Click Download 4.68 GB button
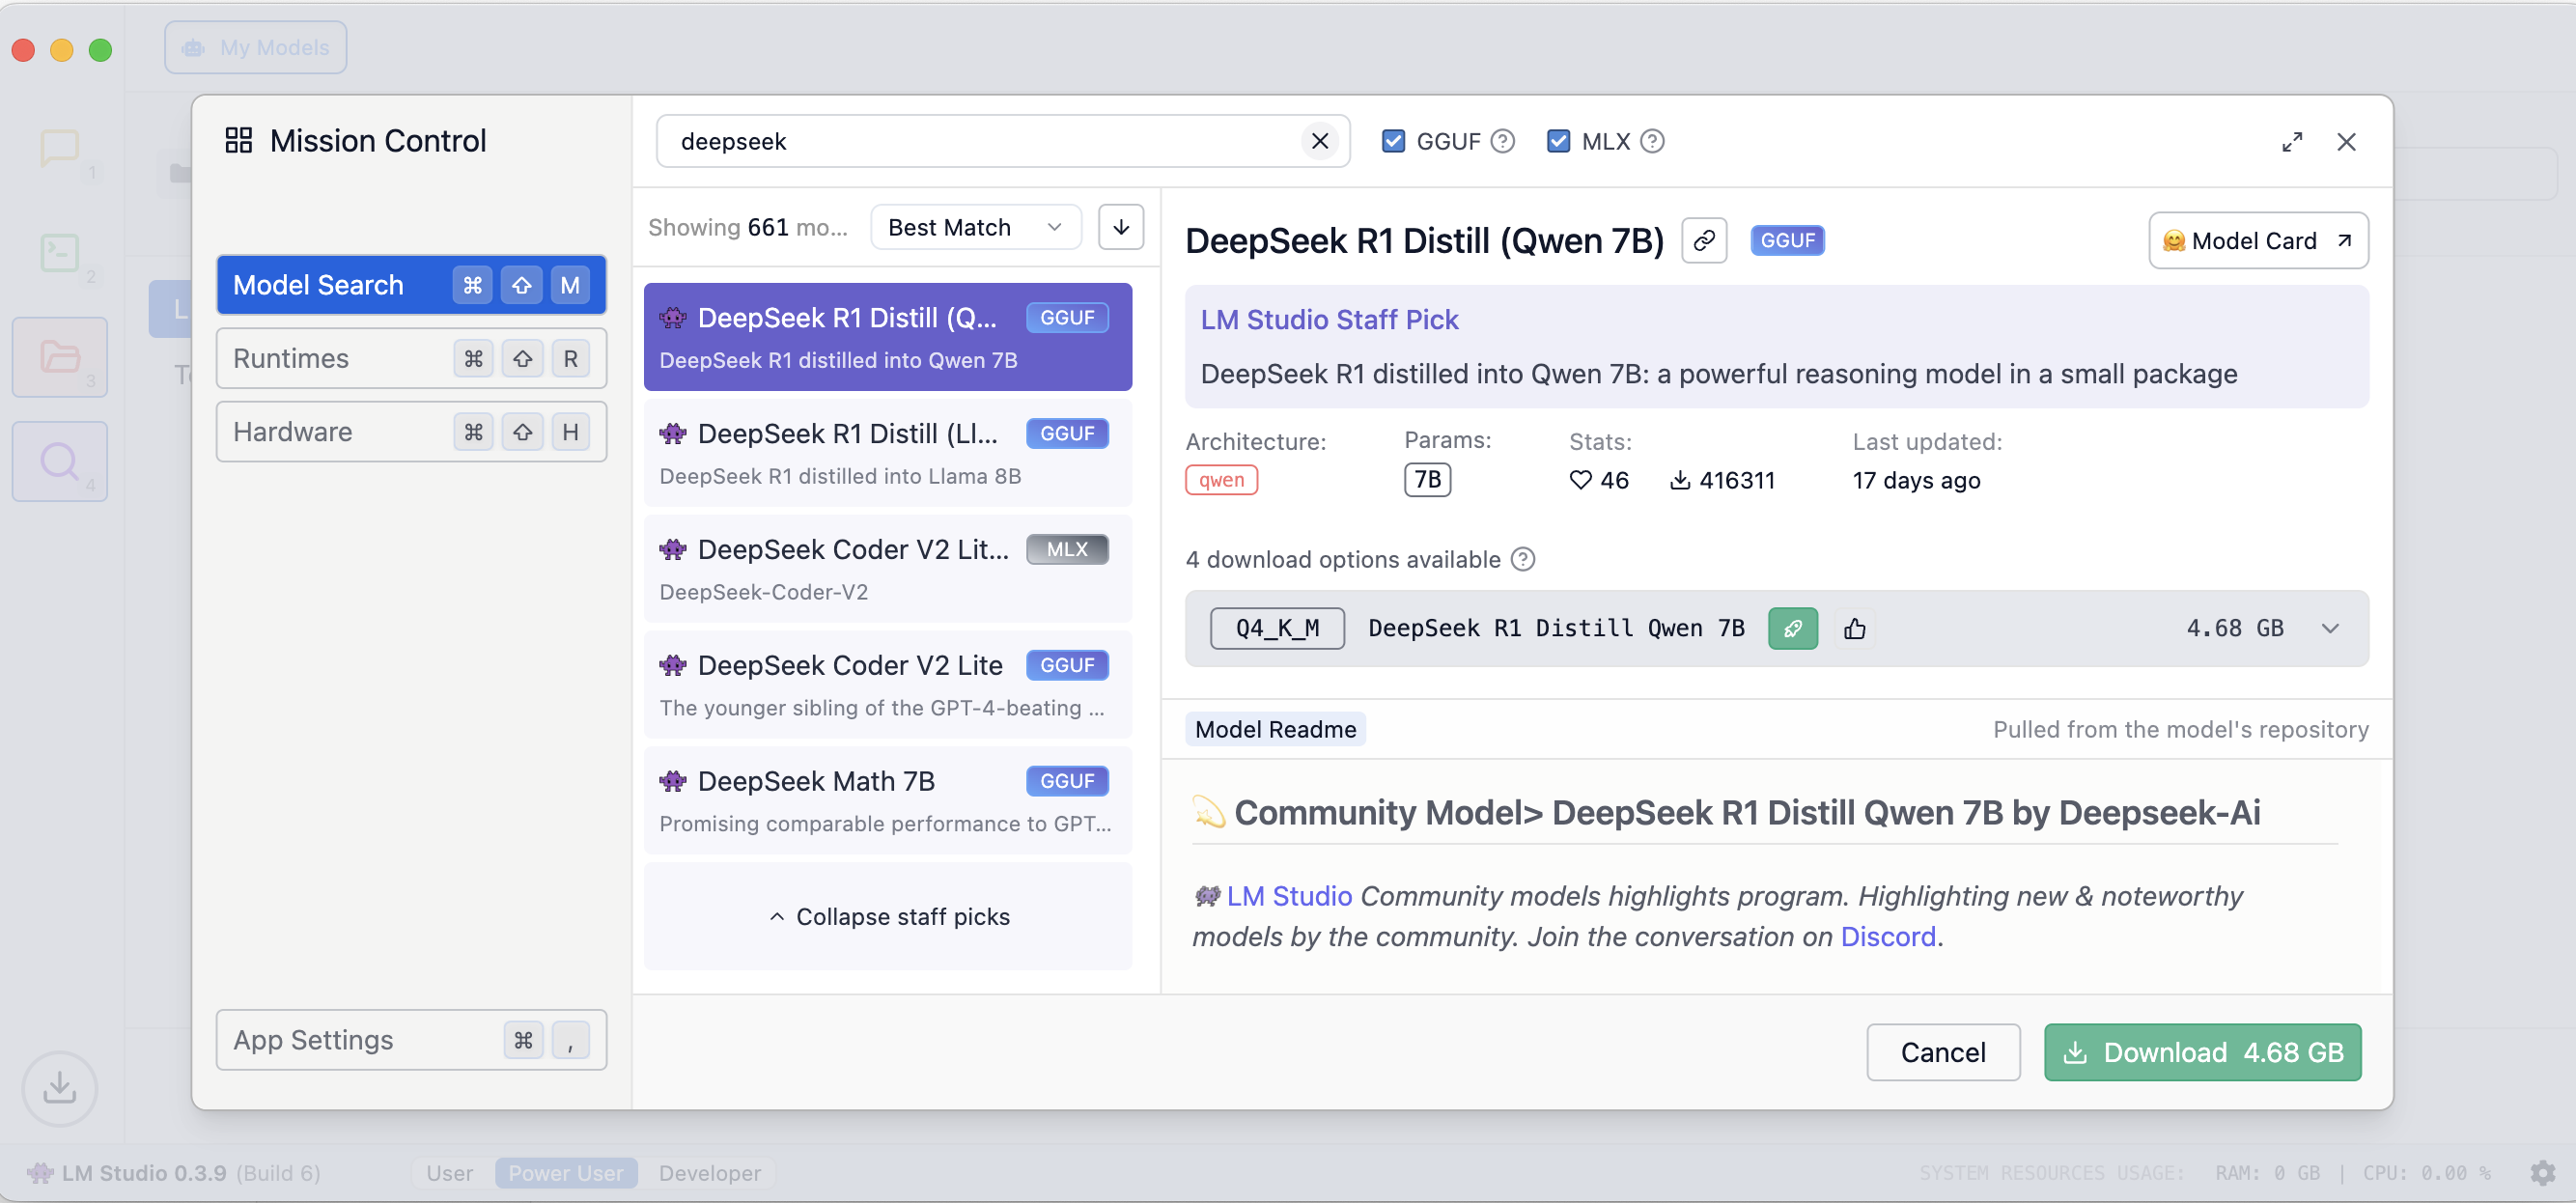 click(x=2202, y=1052)
